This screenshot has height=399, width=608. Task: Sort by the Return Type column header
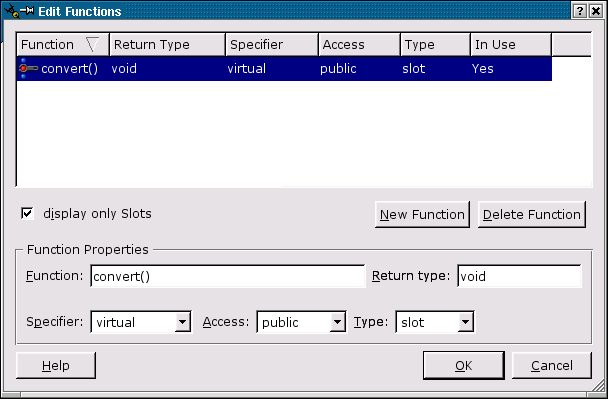point(168,45)
